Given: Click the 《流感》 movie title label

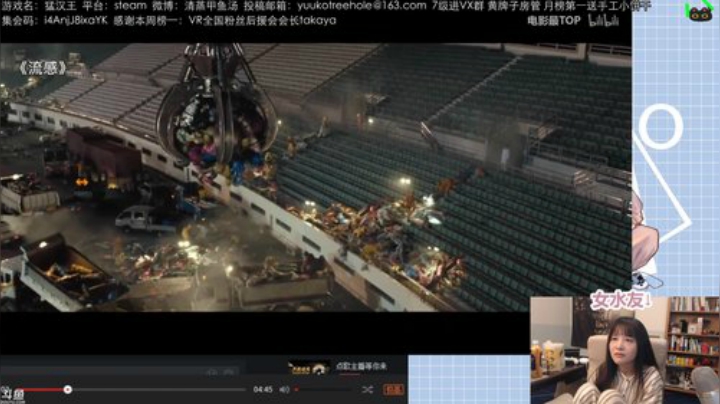Looking at the screenshot, I should [42, 68].
